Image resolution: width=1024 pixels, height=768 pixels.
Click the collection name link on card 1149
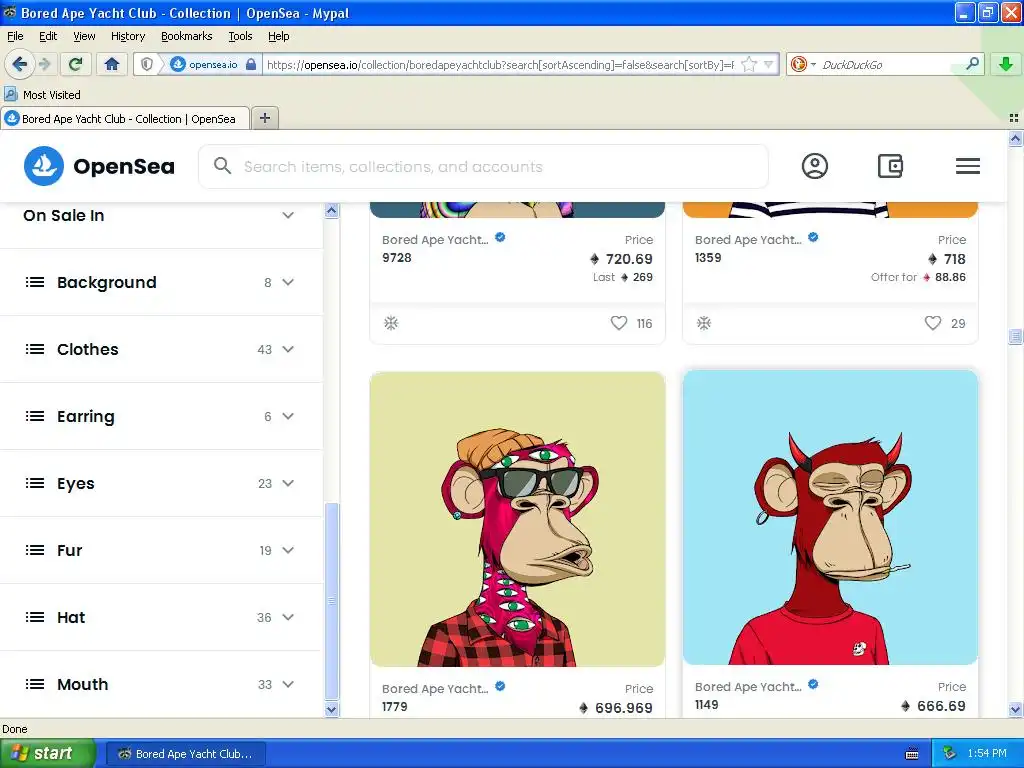coord(748,686)
